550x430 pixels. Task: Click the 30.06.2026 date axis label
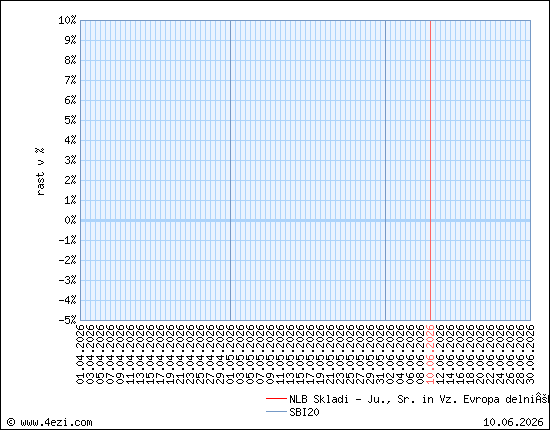(530, 354)
